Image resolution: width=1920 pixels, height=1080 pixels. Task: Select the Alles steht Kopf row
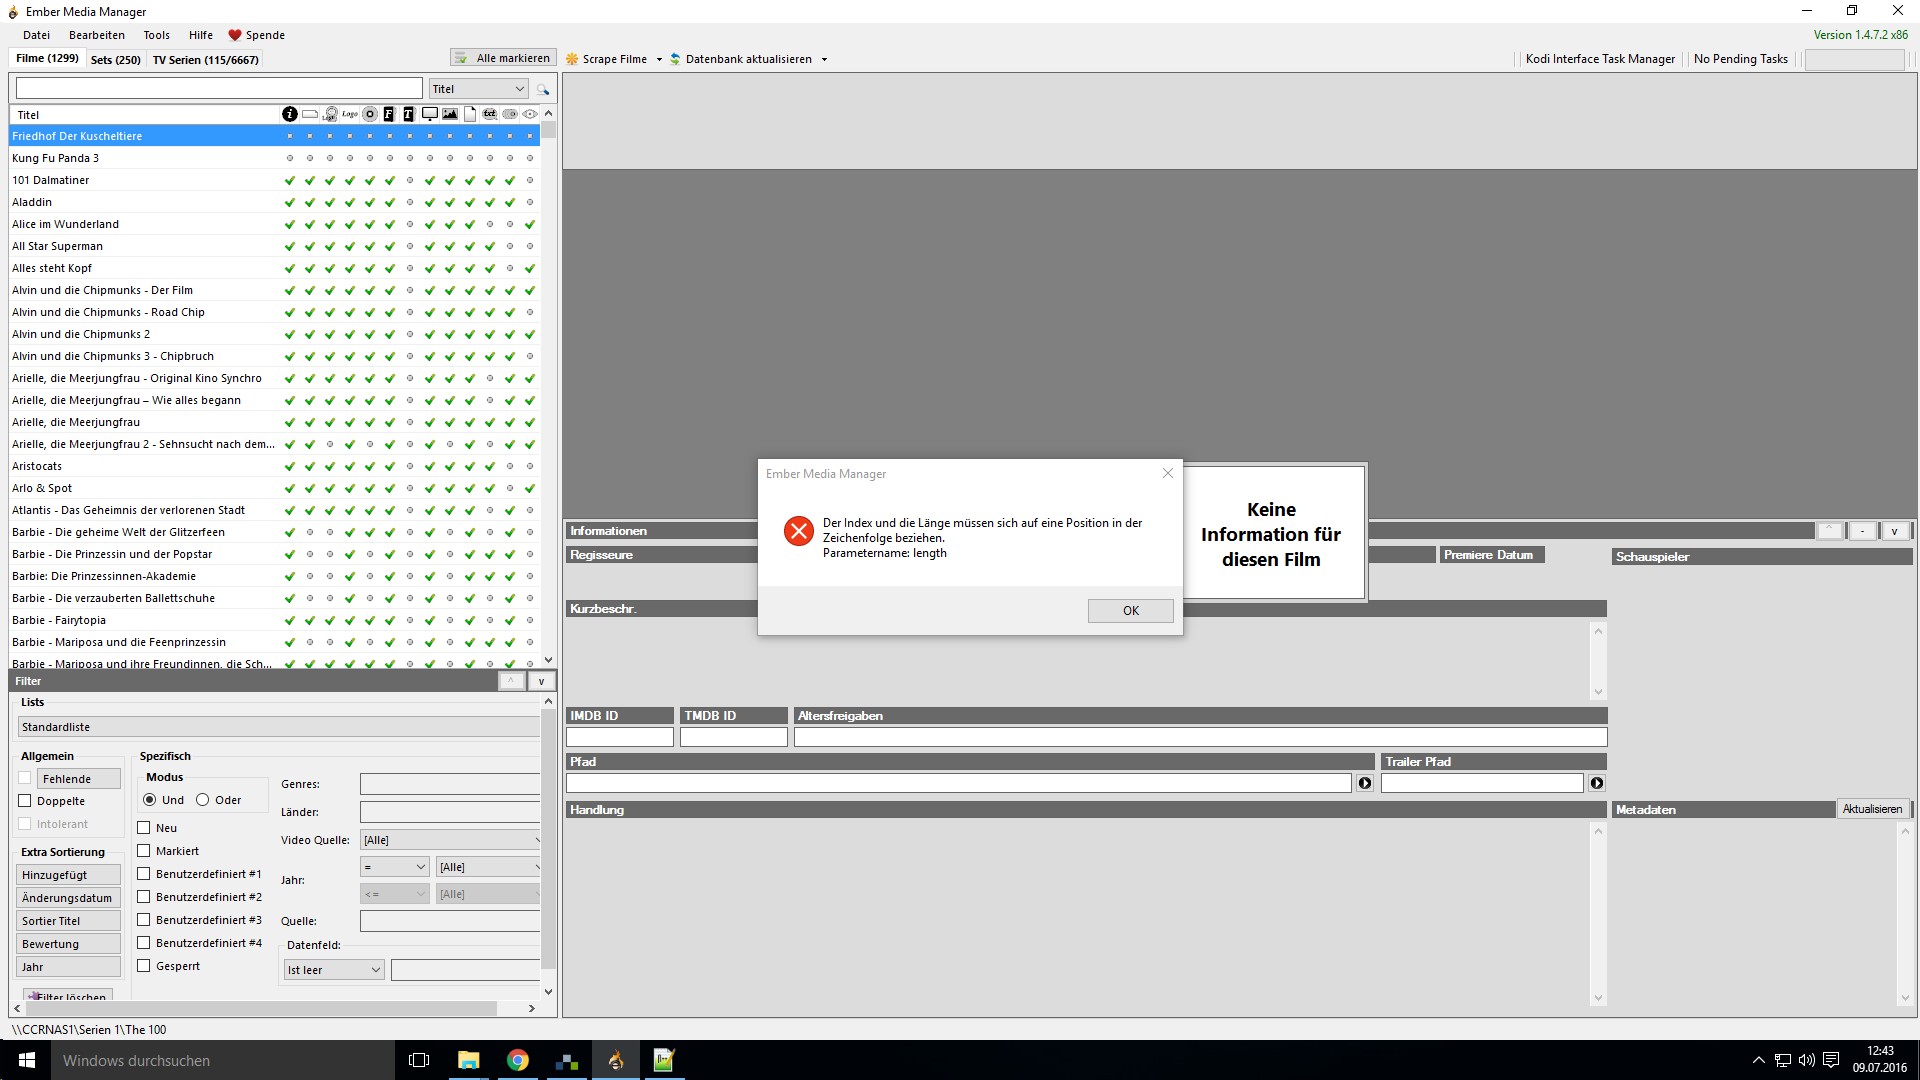pyautogui.click(x=275, y=268)
